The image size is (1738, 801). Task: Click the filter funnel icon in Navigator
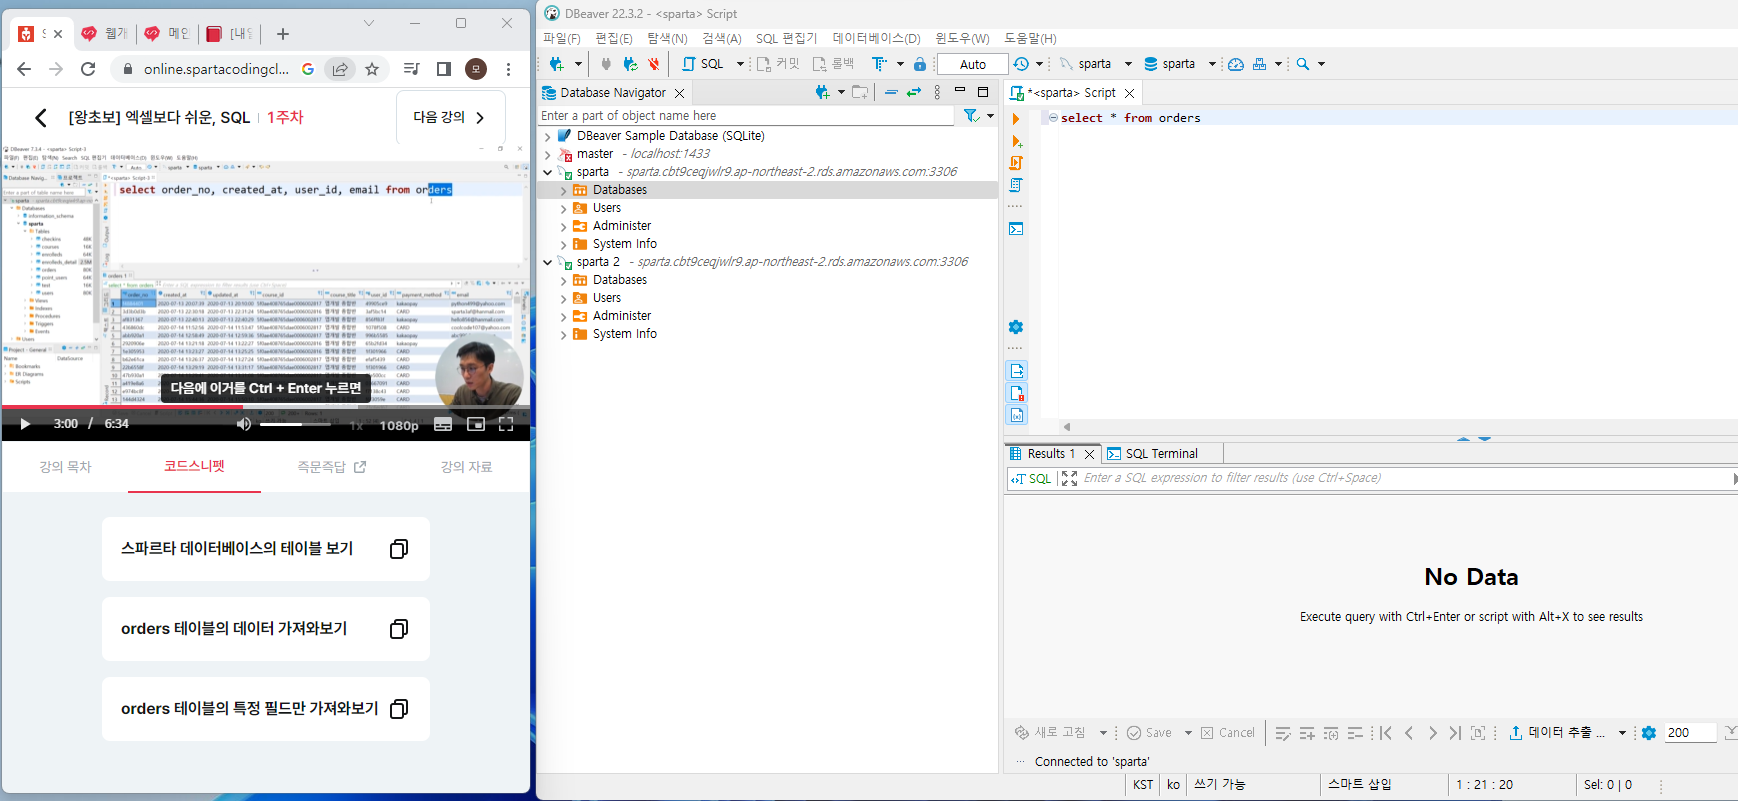coord(970,116)
